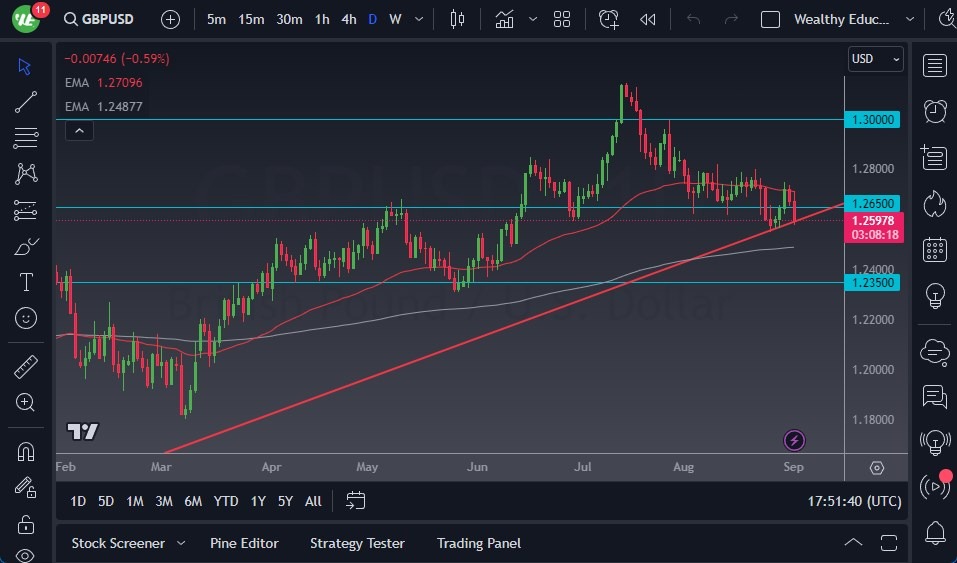Switch to the Pine Editor tab
The image size is (957, 563).
244,543
